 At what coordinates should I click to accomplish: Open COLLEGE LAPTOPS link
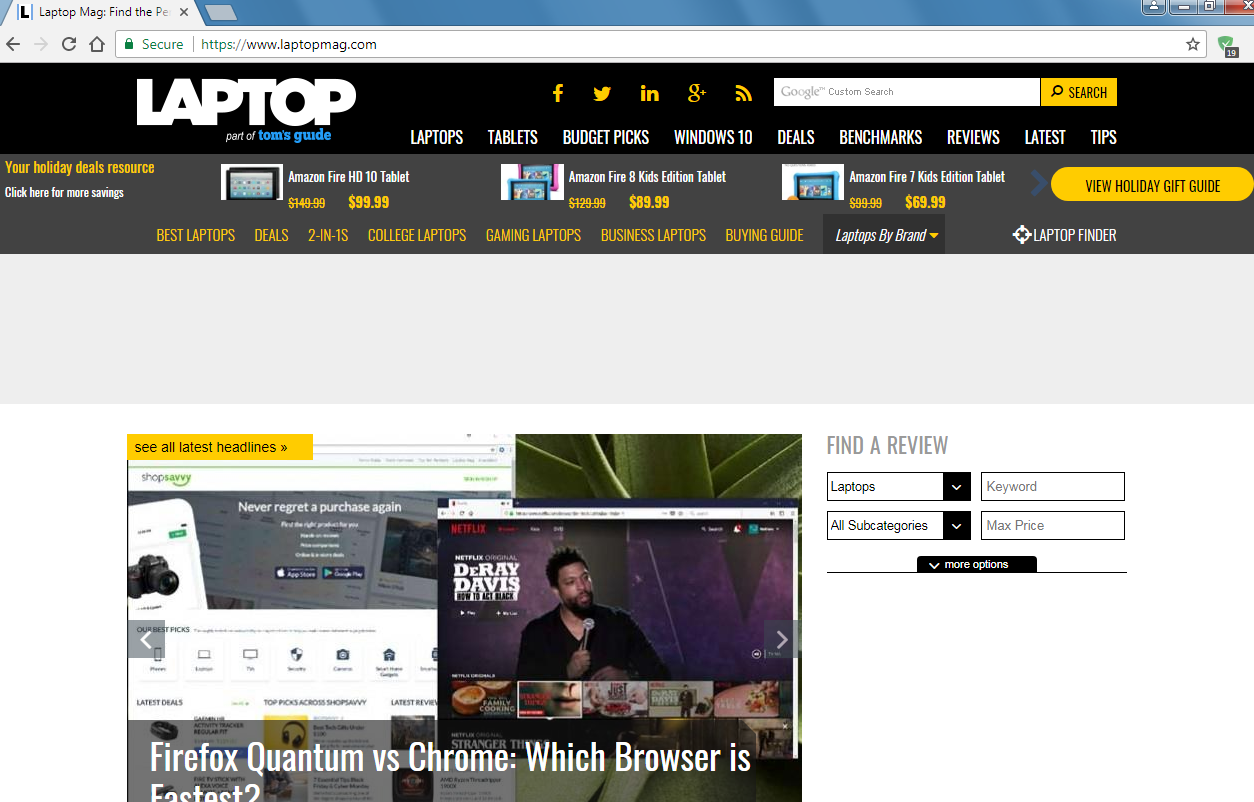(x=417, y=235)
